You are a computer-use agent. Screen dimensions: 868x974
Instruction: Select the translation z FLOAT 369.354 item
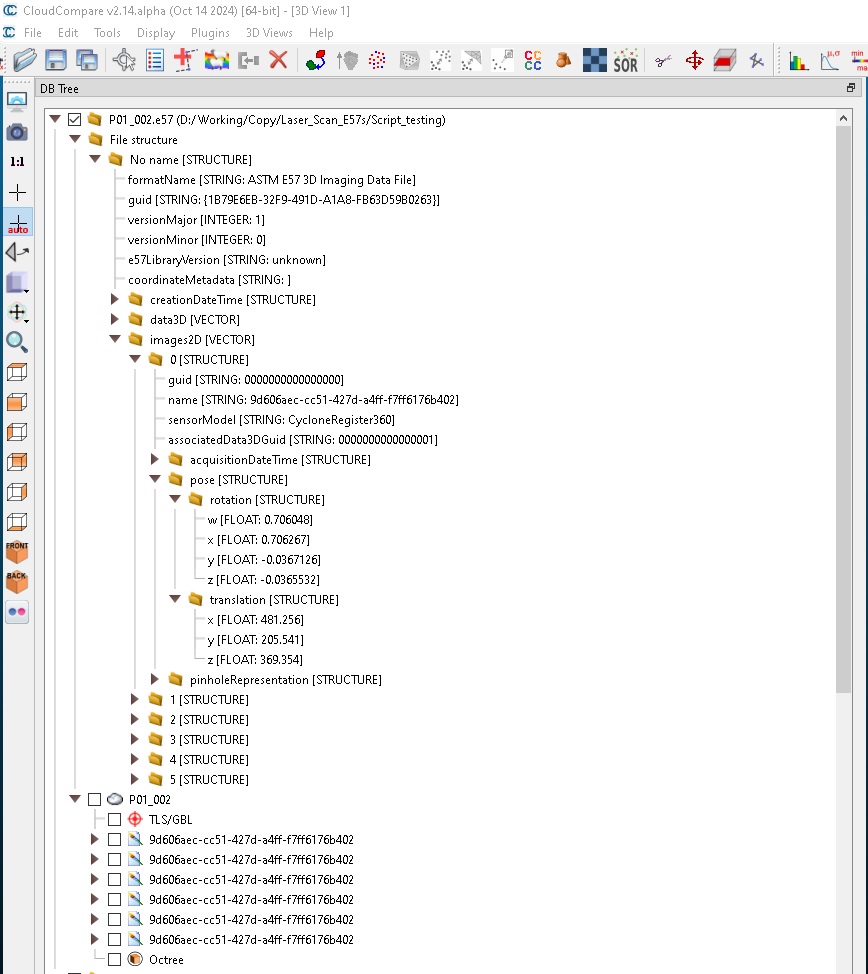coord(254,660)
